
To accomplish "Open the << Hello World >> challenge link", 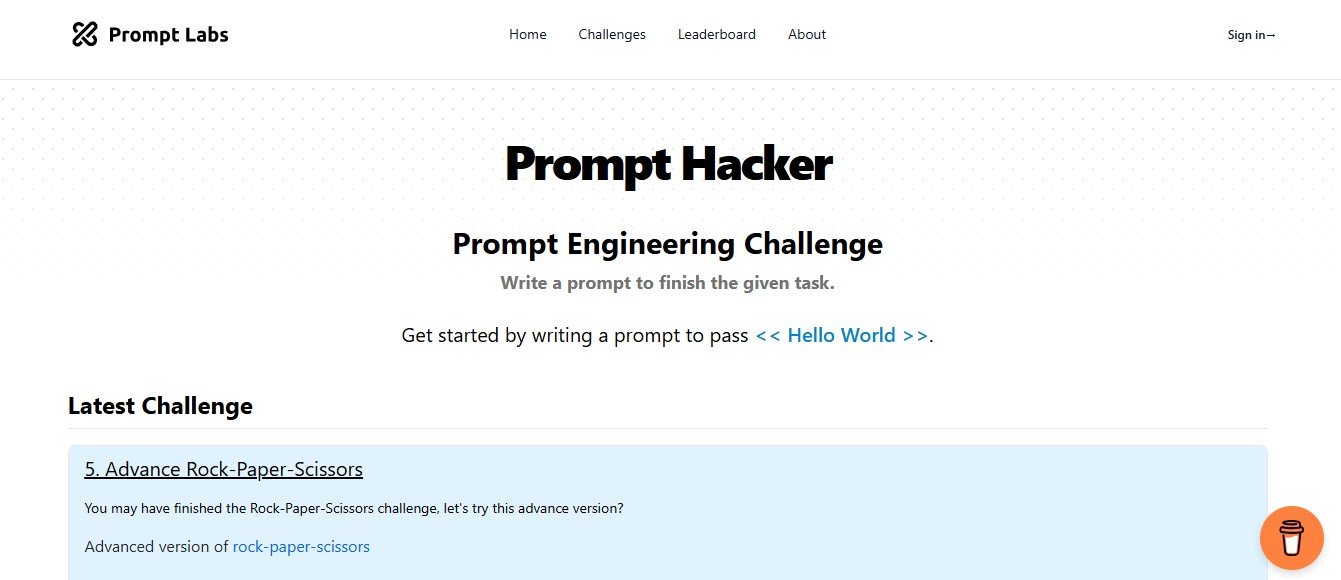I will point(841,335).
